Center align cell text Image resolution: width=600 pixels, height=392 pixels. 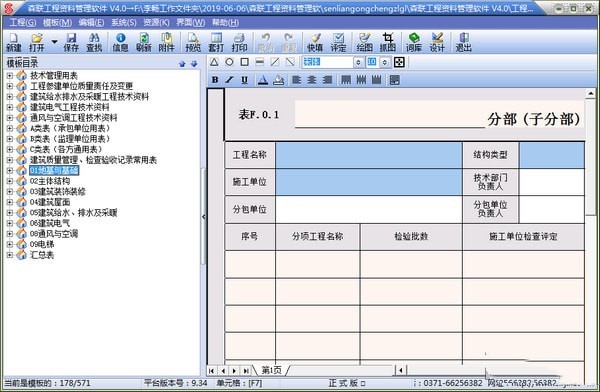coord(312,80)
